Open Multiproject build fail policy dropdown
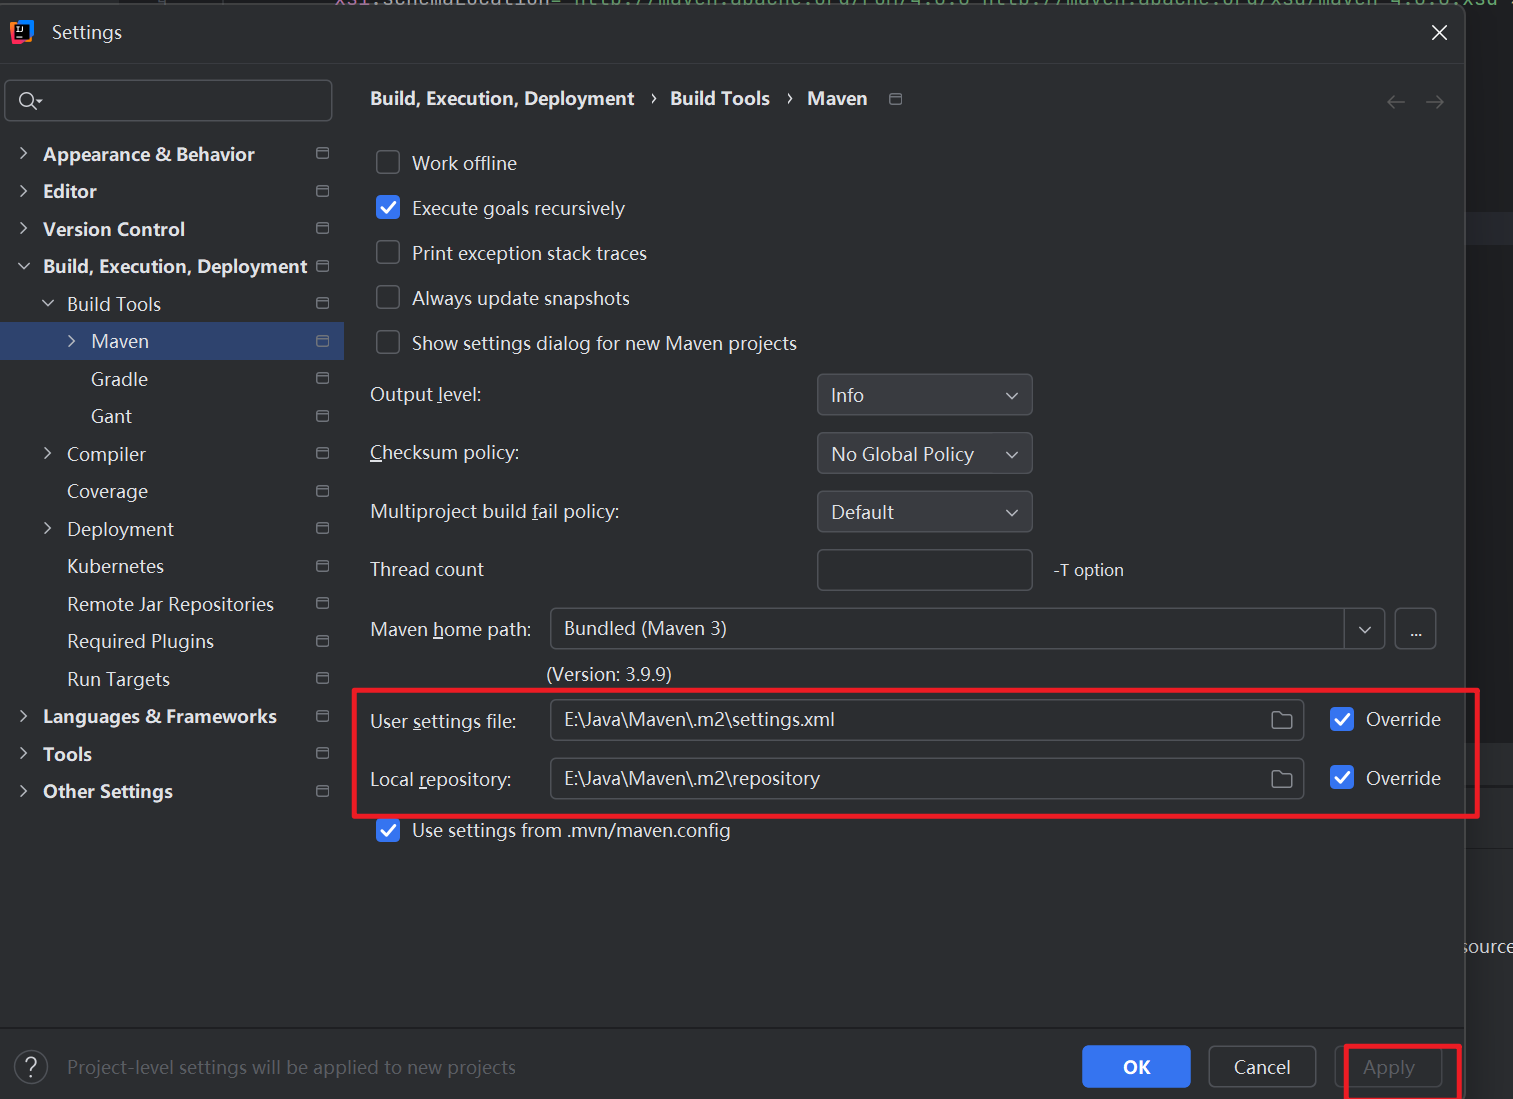 tap(924, 512)
